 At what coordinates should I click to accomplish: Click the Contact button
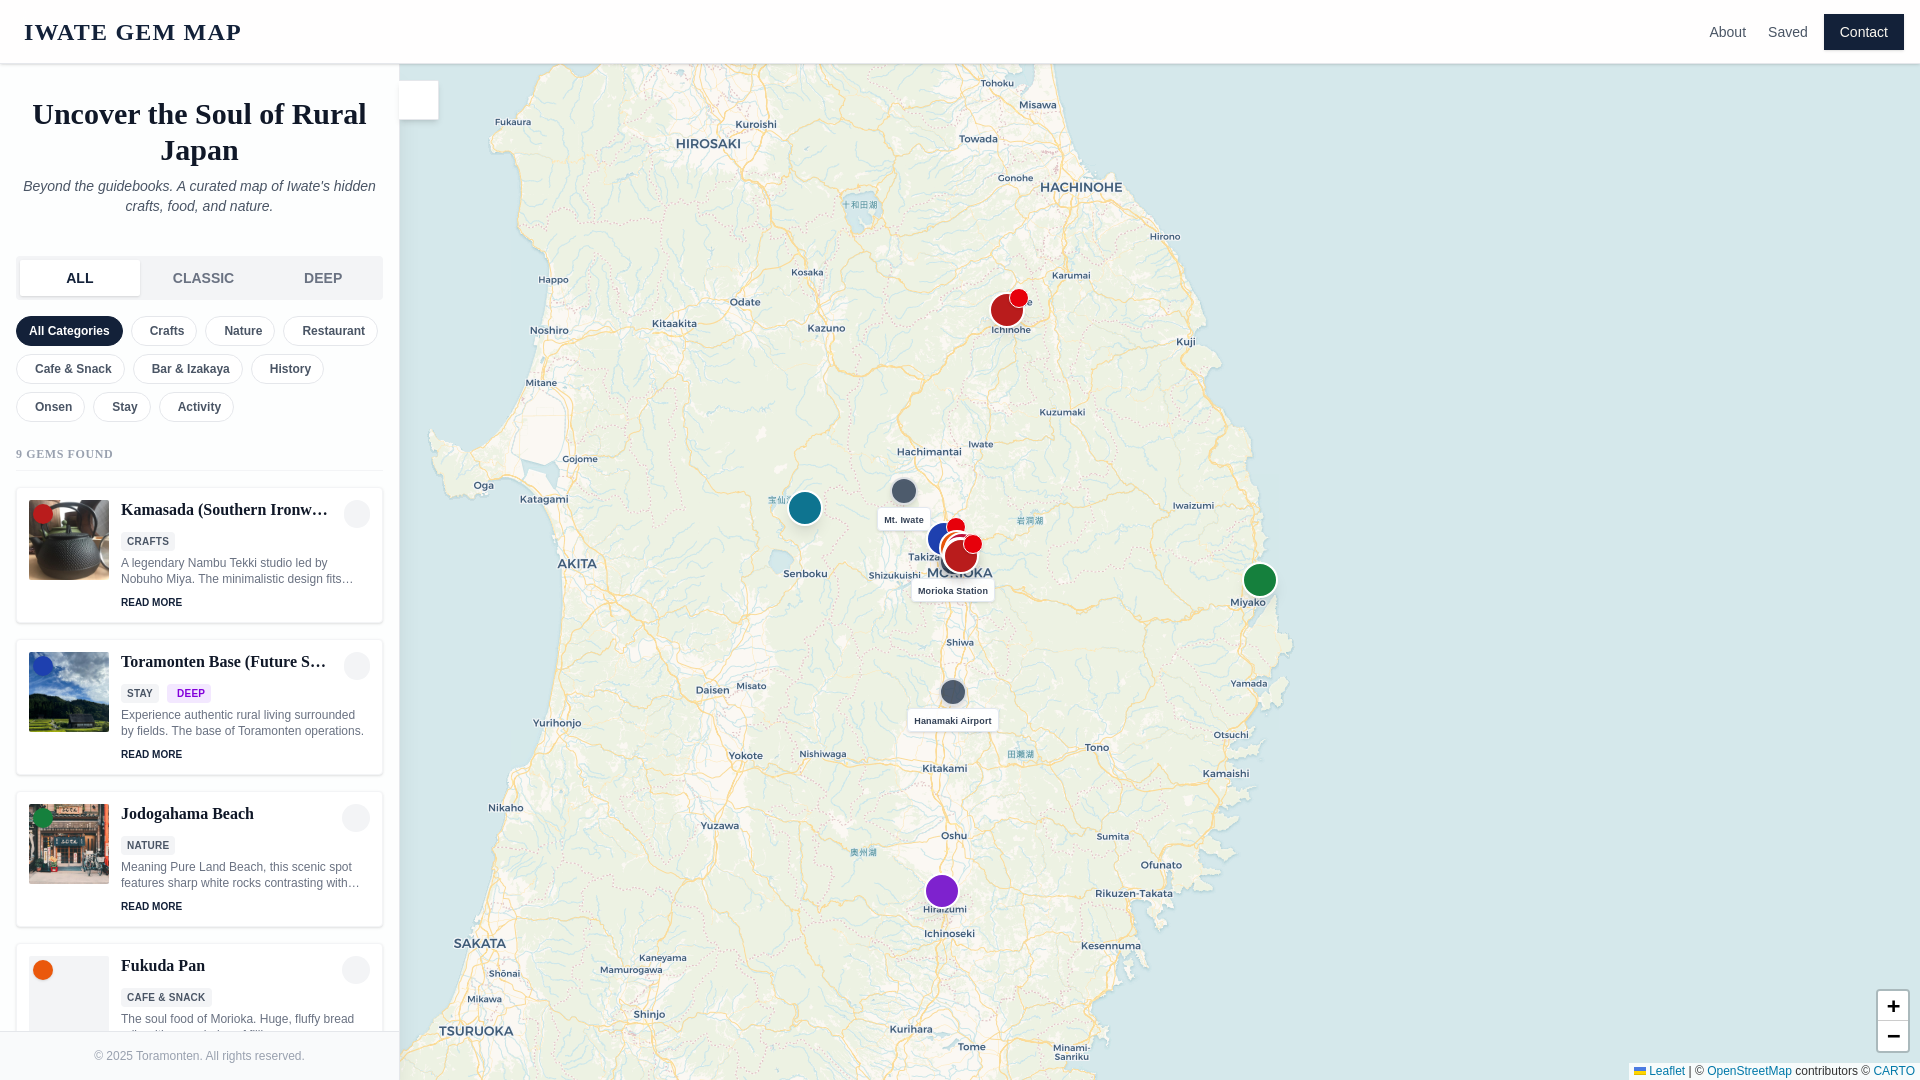coord(1863,32)
